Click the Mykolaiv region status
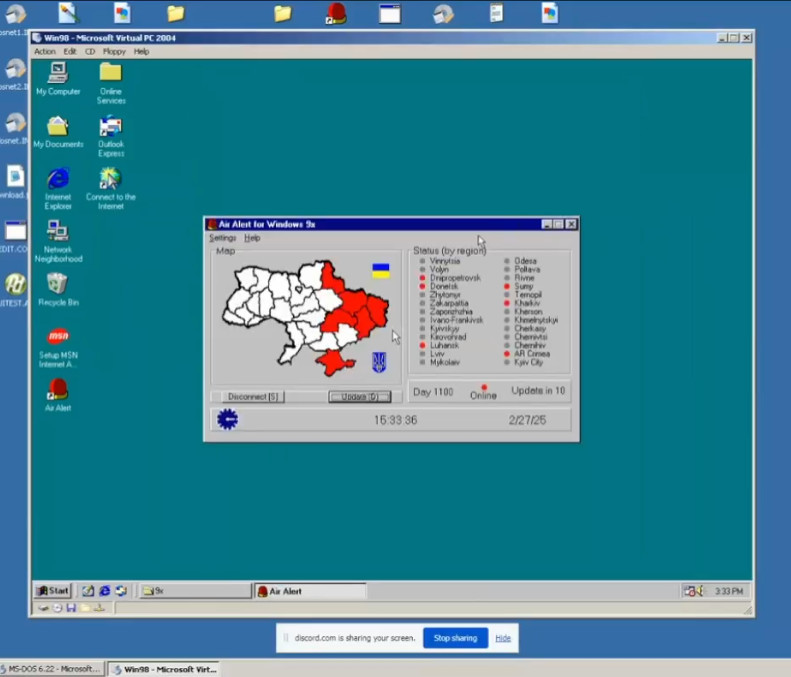Screen dimensions: 791x677 (x=439, y=362)
